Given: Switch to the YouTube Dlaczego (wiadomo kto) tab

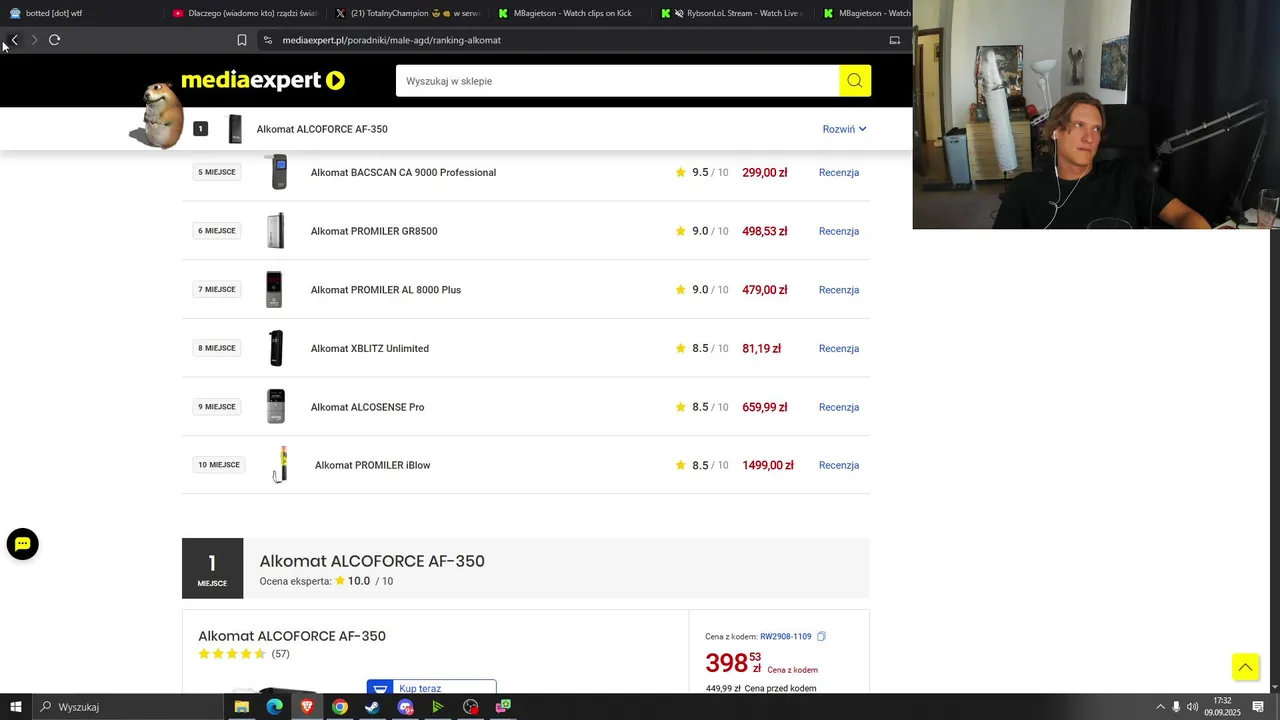Looking at the screenshot, I should coord(245,13).
